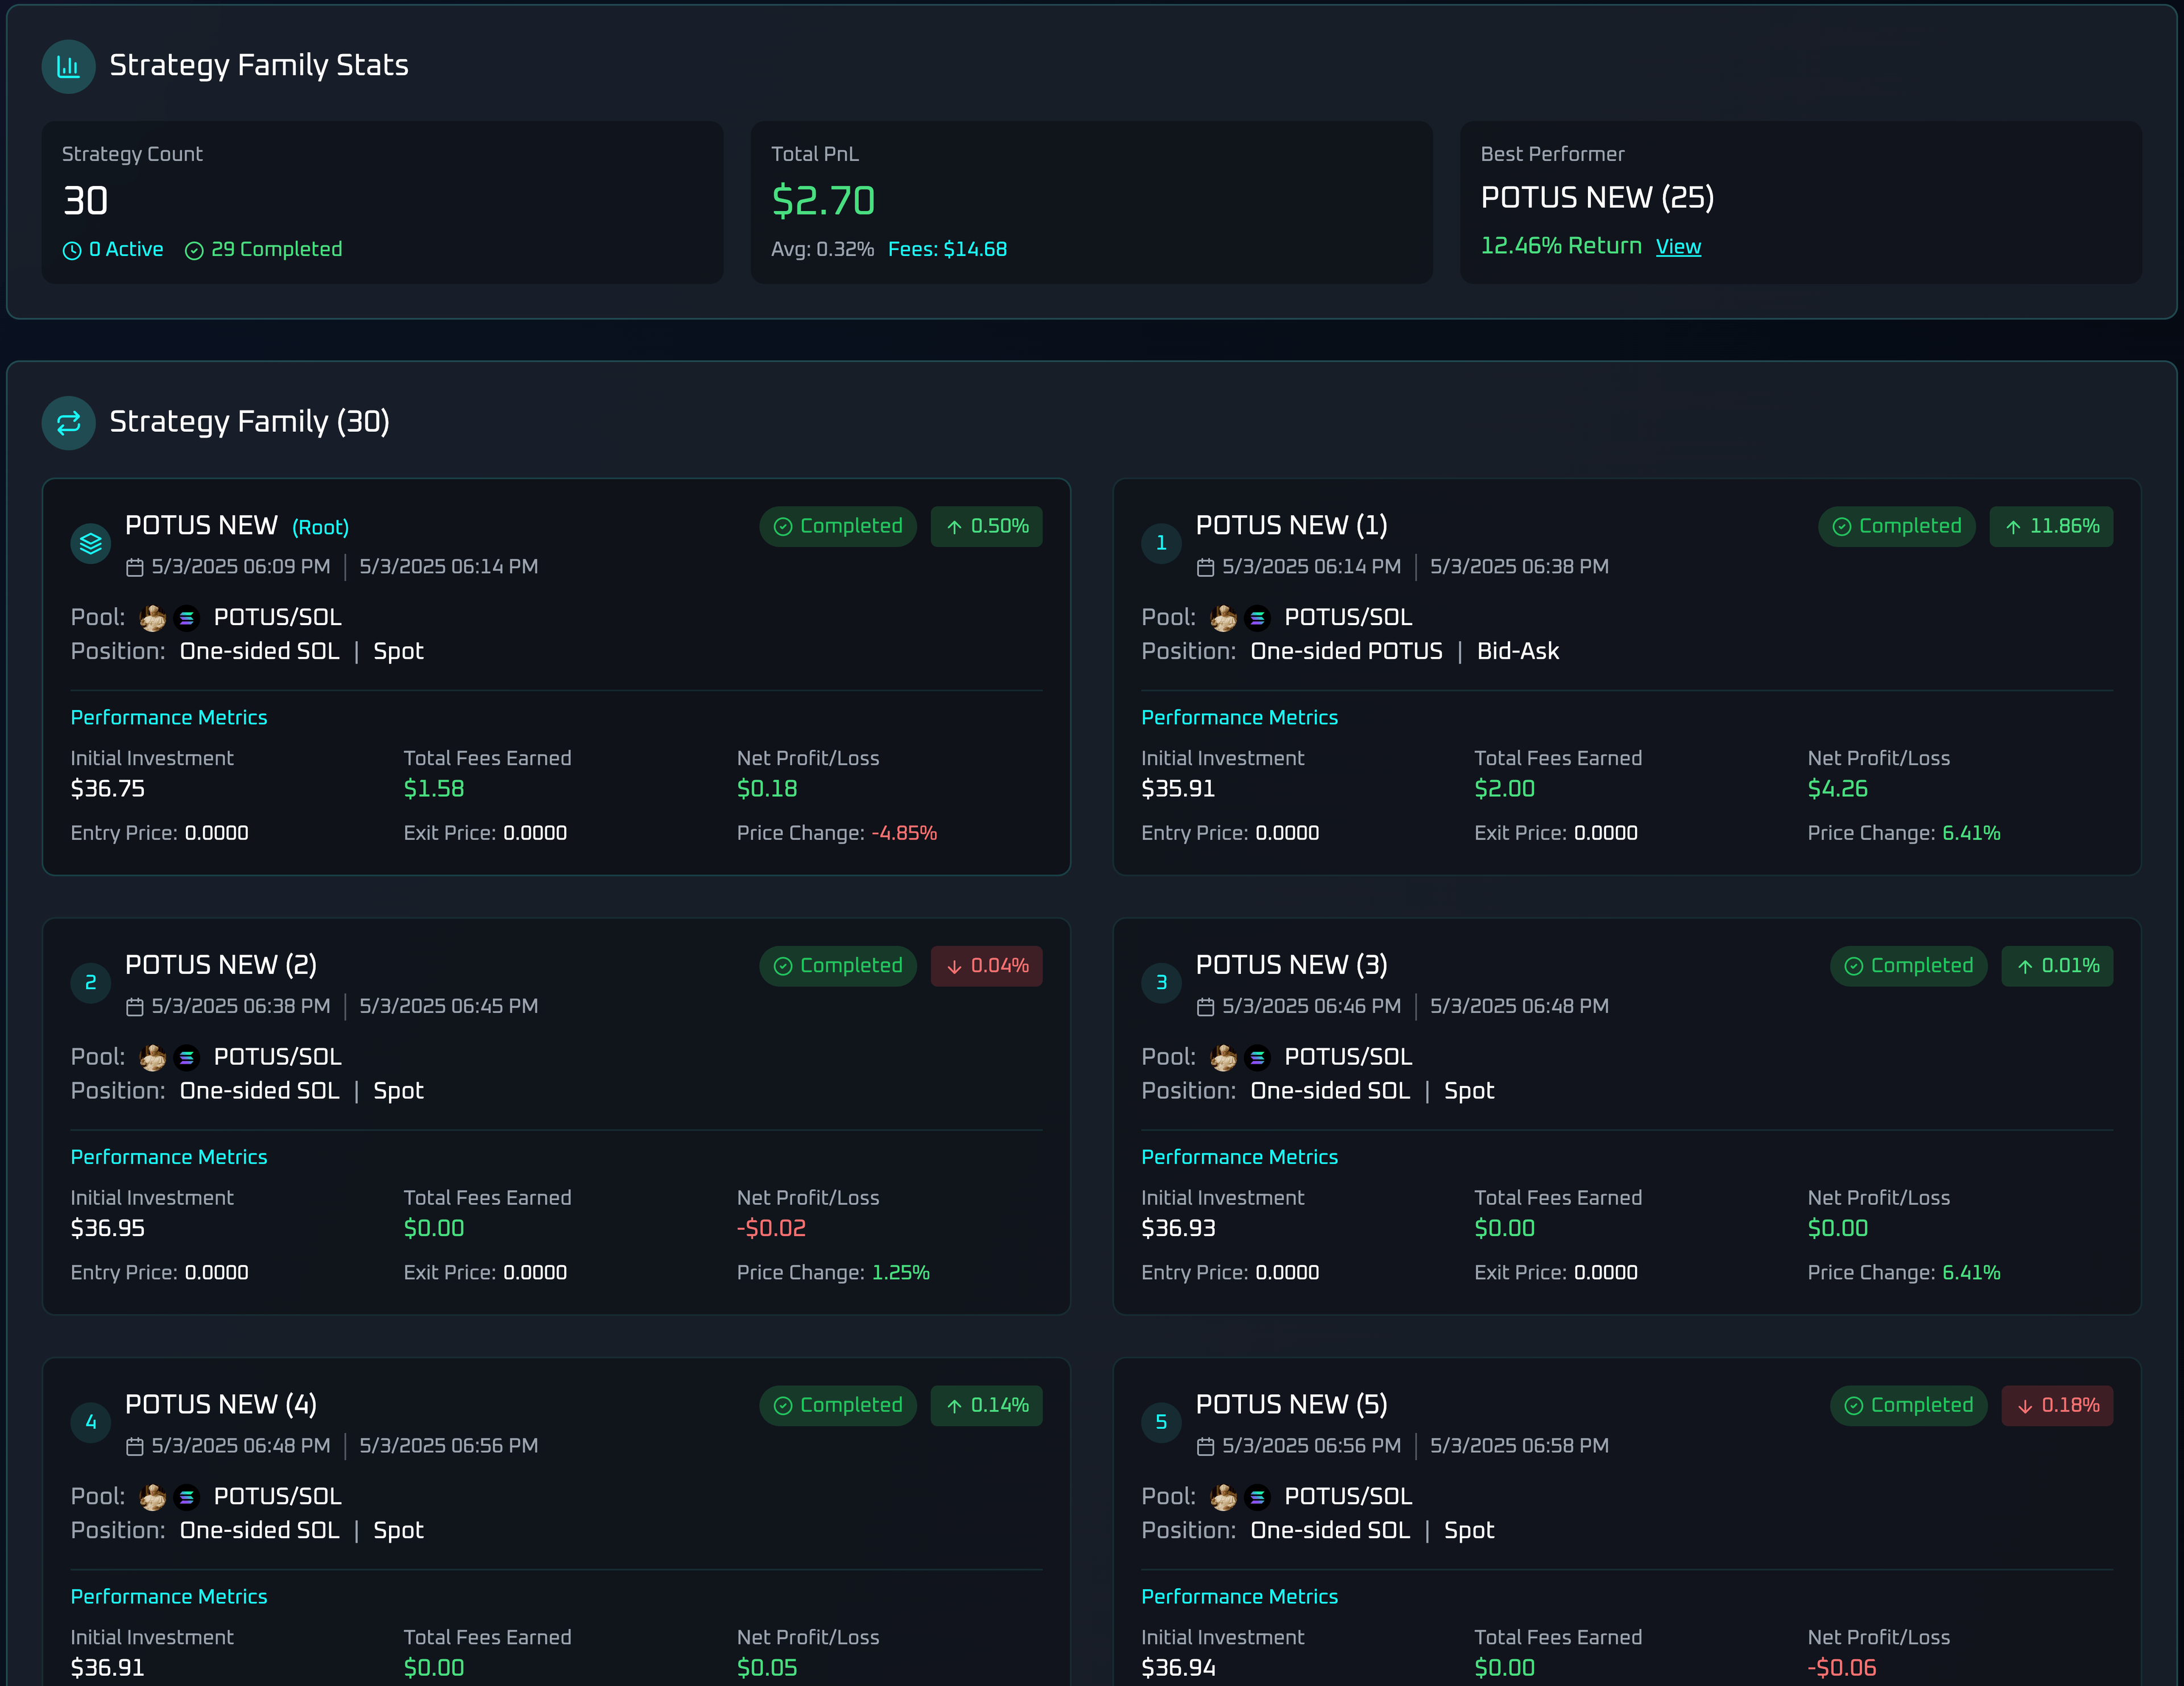Click the bar chart icon beside Strategy Family Stats

(x=68, y=66)
